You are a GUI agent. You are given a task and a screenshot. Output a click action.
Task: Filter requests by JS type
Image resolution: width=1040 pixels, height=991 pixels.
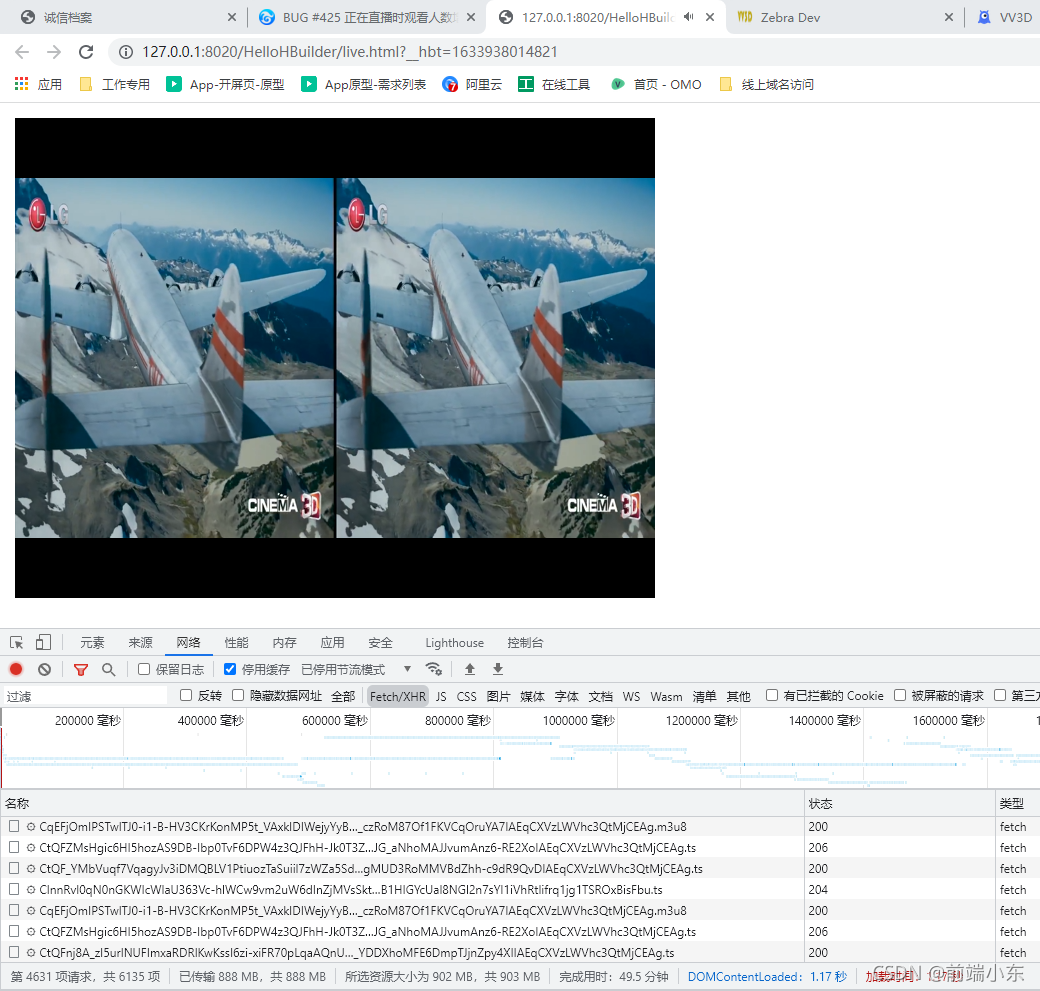coord(441,696)
